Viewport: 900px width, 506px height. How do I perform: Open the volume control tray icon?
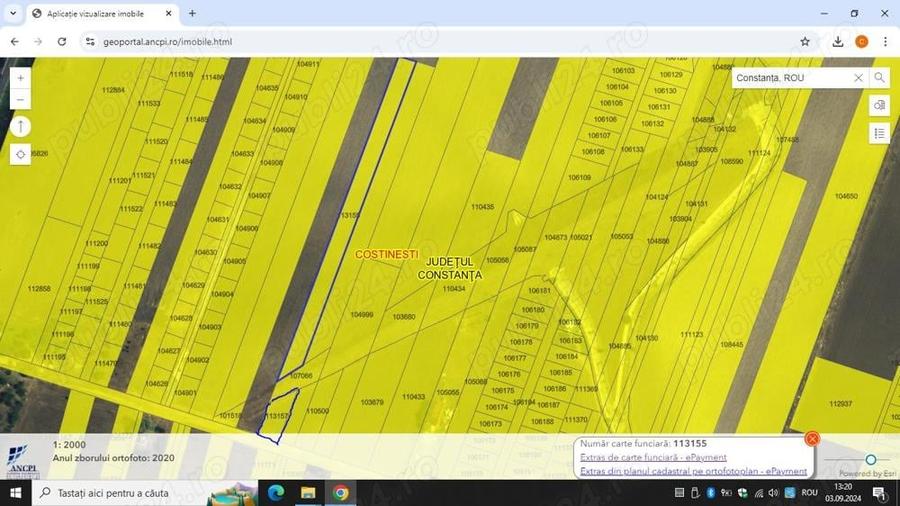click(774, 493)
